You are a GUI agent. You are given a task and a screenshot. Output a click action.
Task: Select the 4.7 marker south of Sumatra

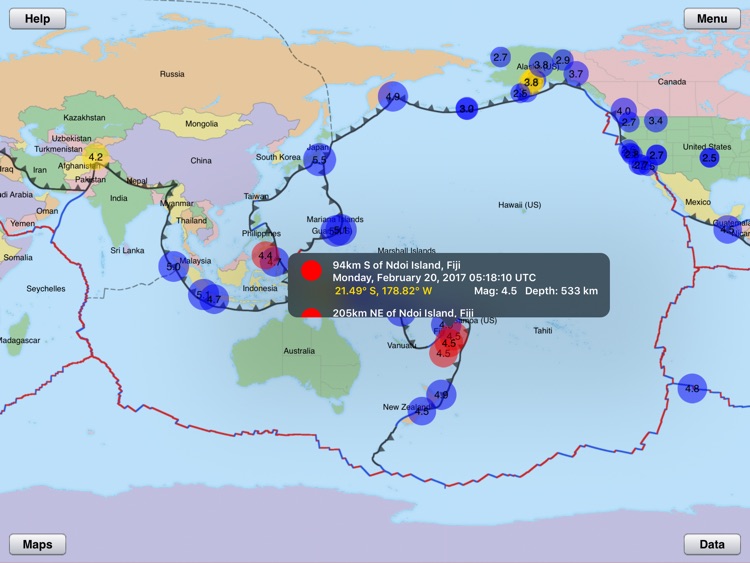coord(214,299)
